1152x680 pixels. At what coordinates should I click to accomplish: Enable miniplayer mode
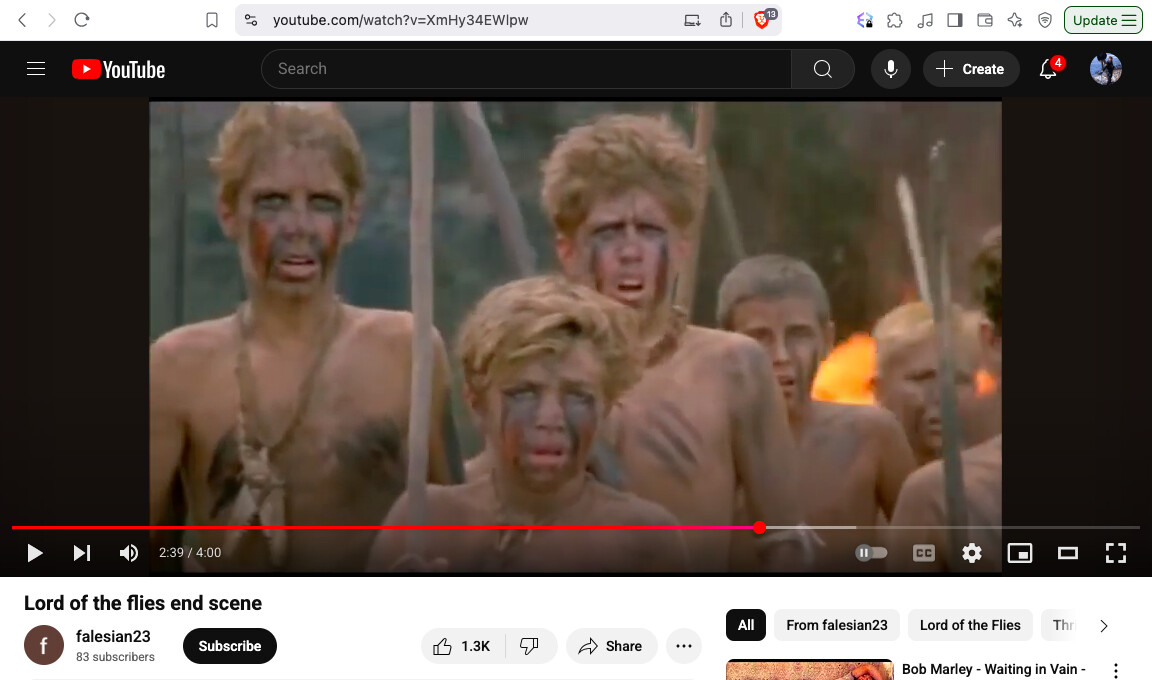click(1020, 552)
